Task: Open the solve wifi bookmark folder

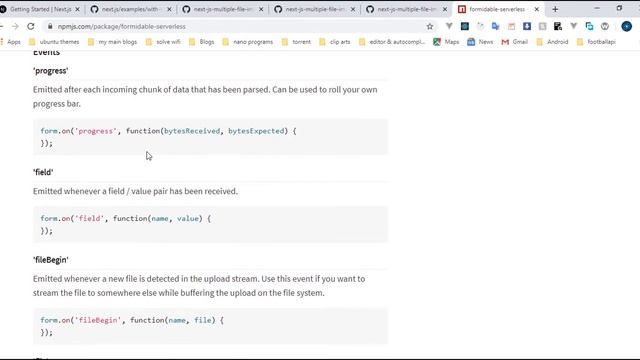Action: pyautogui.click(x=163, y=42)
